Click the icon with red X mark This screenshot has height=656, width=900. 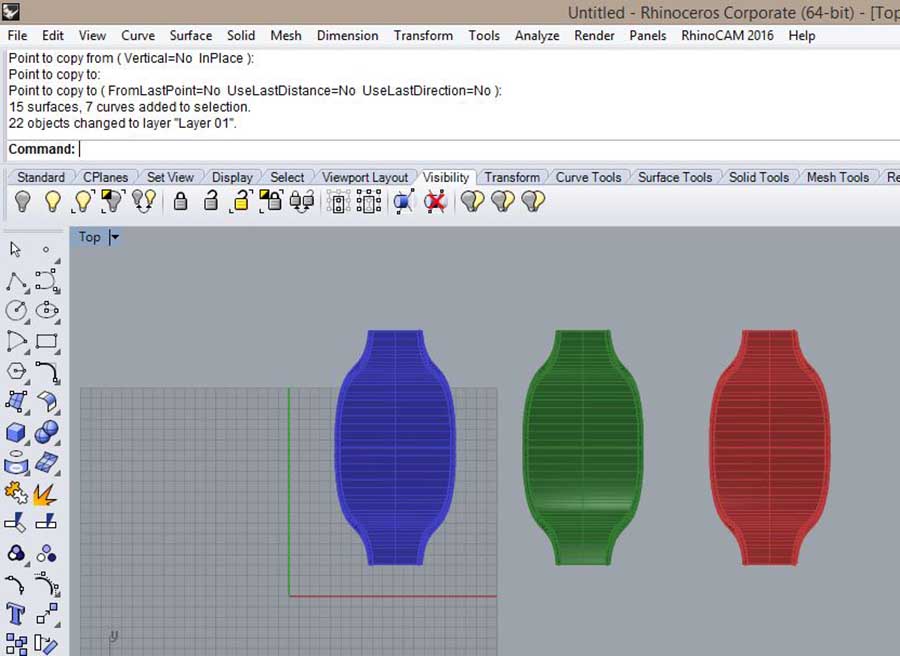coord(435,201)
